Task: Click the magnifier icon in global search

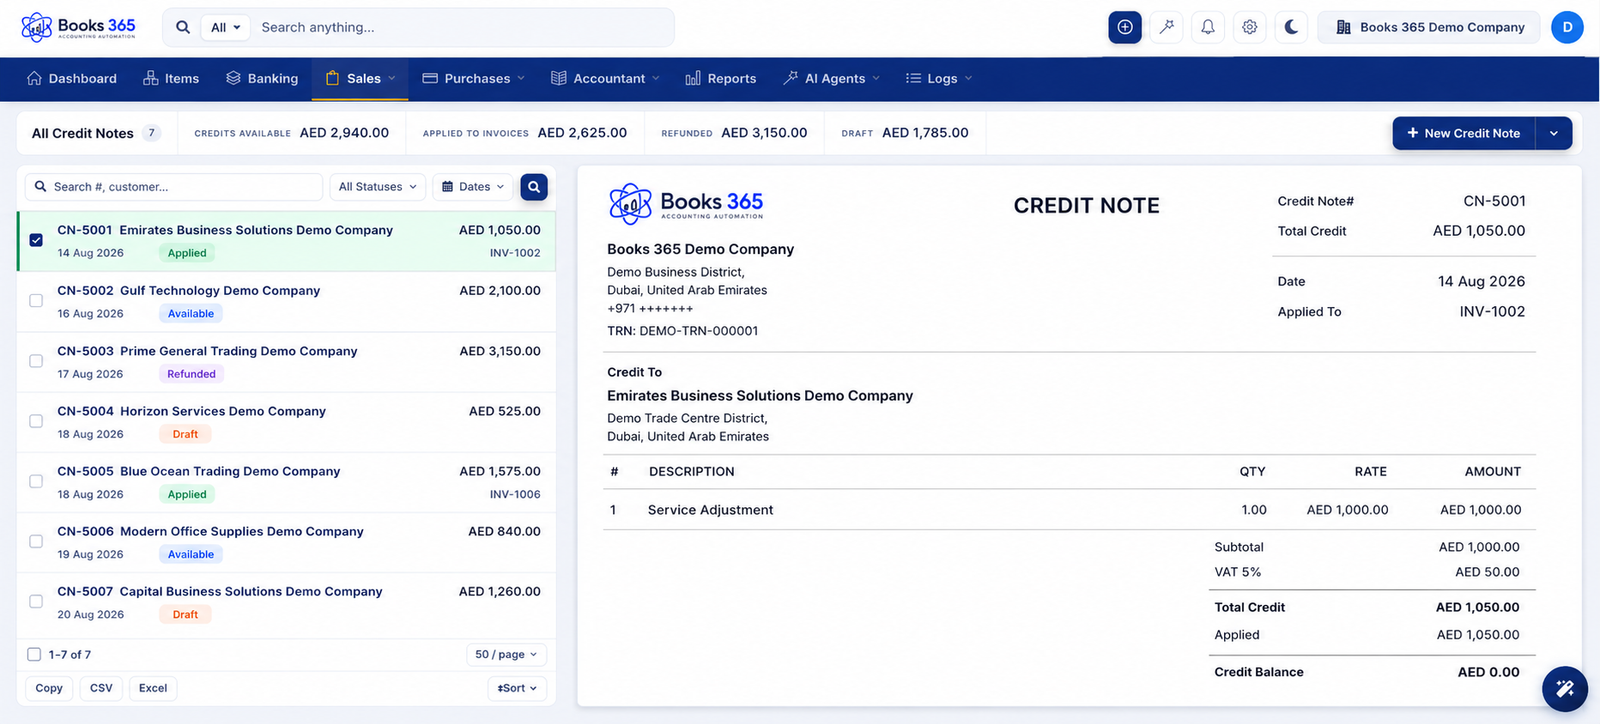Action: click(183, 27)
